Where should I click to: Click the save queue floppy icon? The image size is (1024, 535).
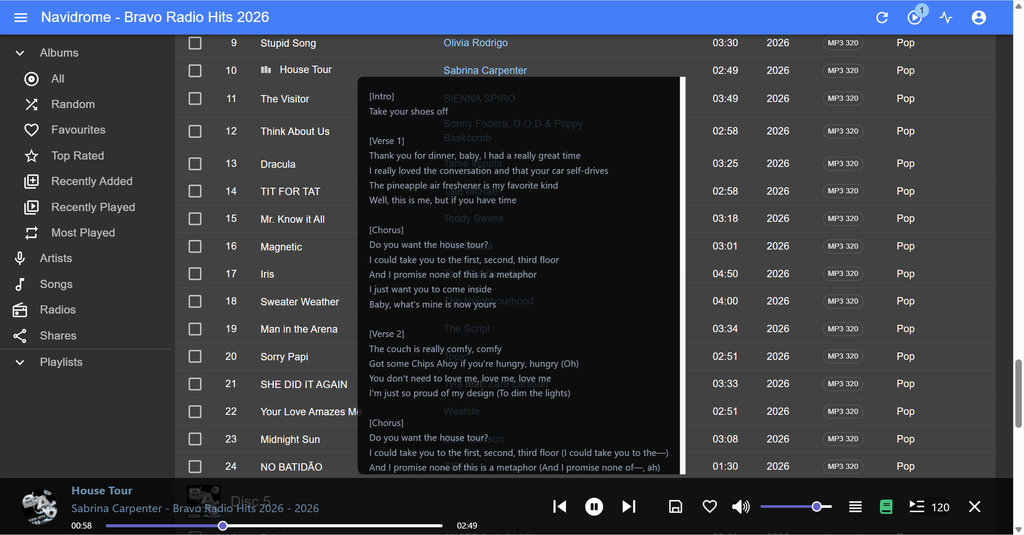pyautogui.click(x=675, y=506)
